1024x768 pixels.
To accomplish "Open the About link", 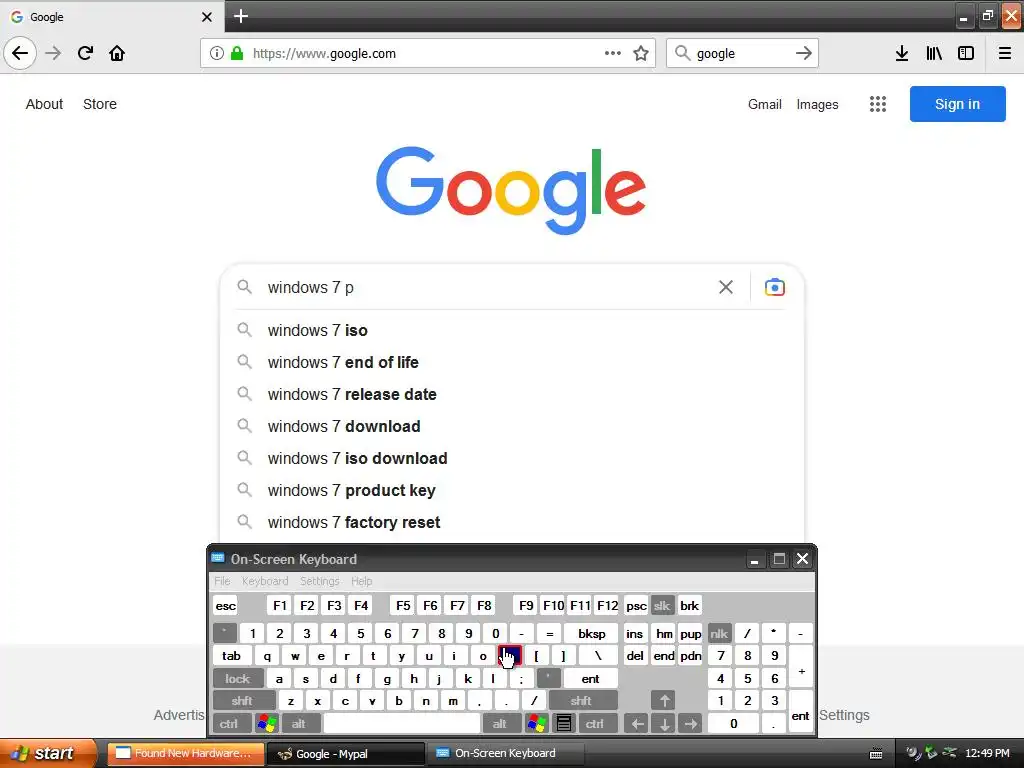I will [x=44, y=104].
